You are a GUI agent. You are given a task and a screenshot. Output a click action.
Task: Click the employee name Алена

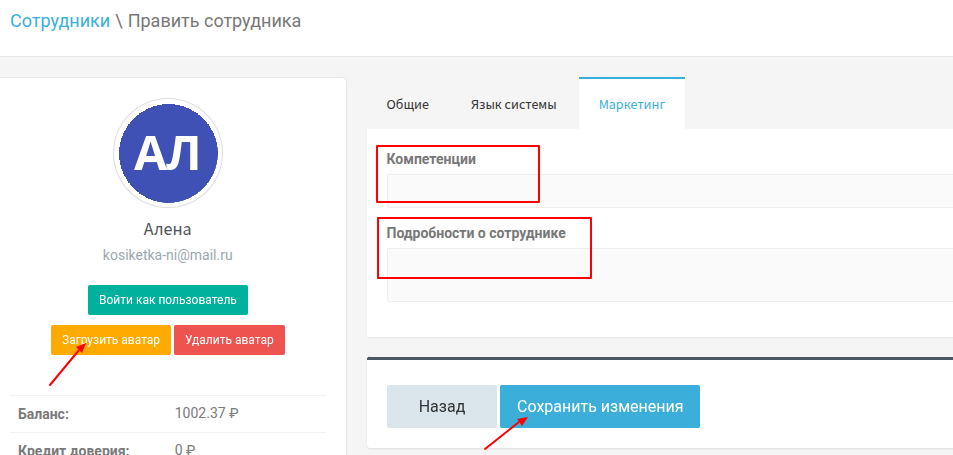[168, 229]
